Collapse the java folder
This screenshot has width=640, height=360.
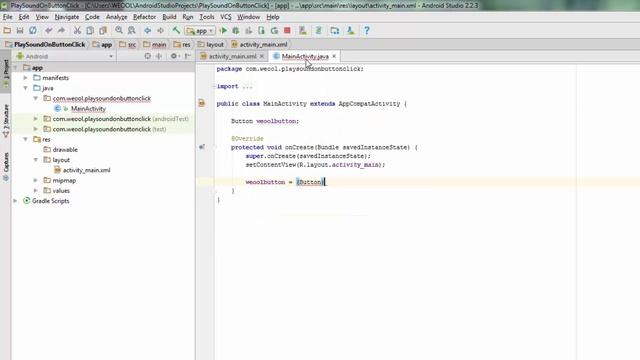point(25,88)
